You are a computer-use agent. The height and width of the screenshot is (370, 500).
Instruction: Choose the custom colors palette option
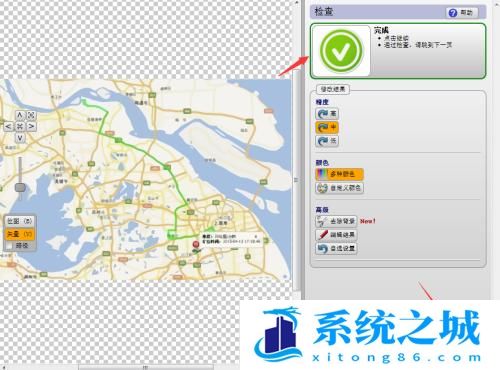tap(339, 188)
